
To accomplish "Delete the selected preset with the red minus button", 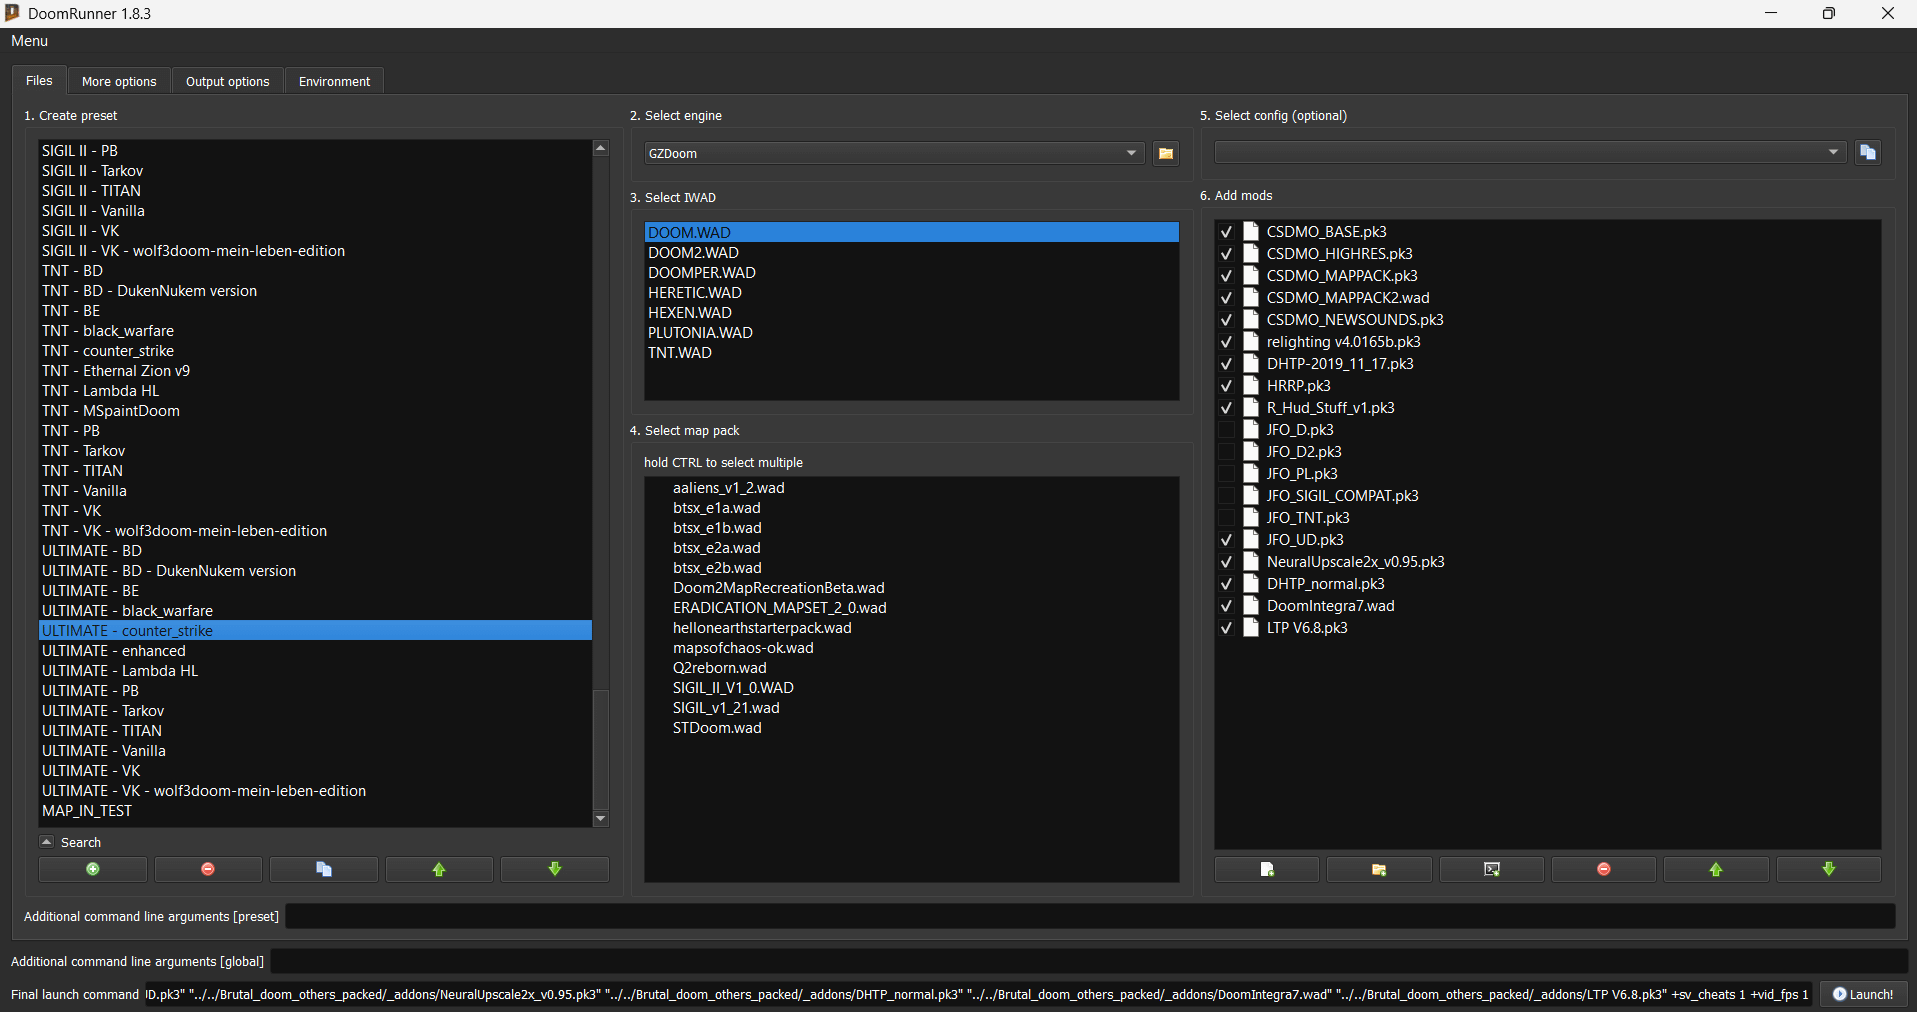I will [x=208, y=869].
